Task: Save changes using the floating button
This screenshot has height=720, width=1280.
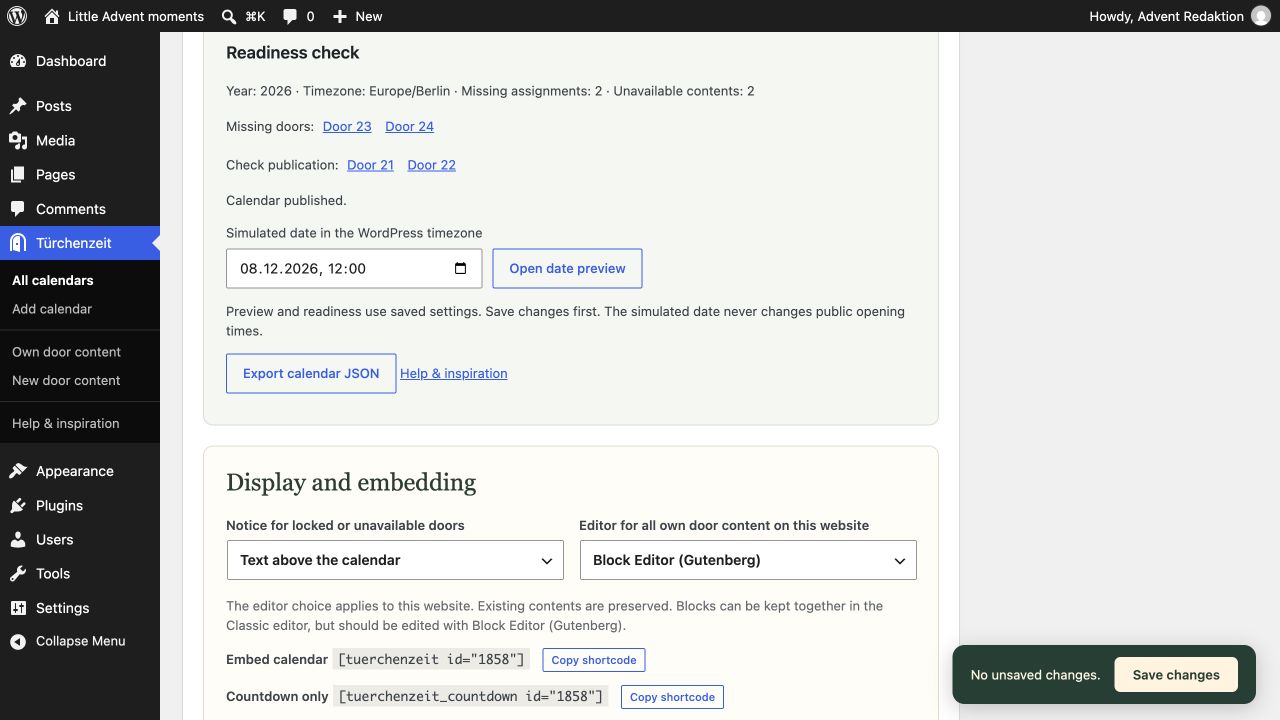Action: [x=1176, y=675]
